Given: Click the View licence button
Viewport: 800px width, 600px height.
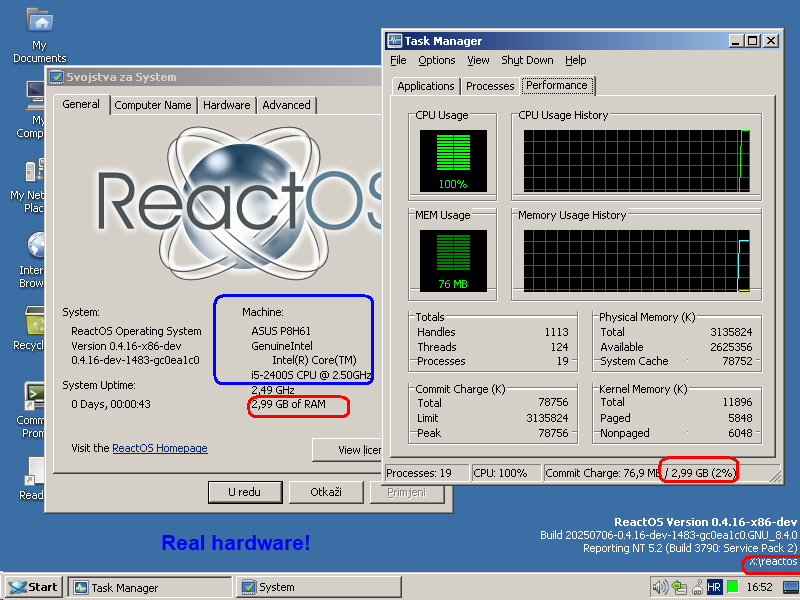Looking at the screenshot, I should coord(347,449).
